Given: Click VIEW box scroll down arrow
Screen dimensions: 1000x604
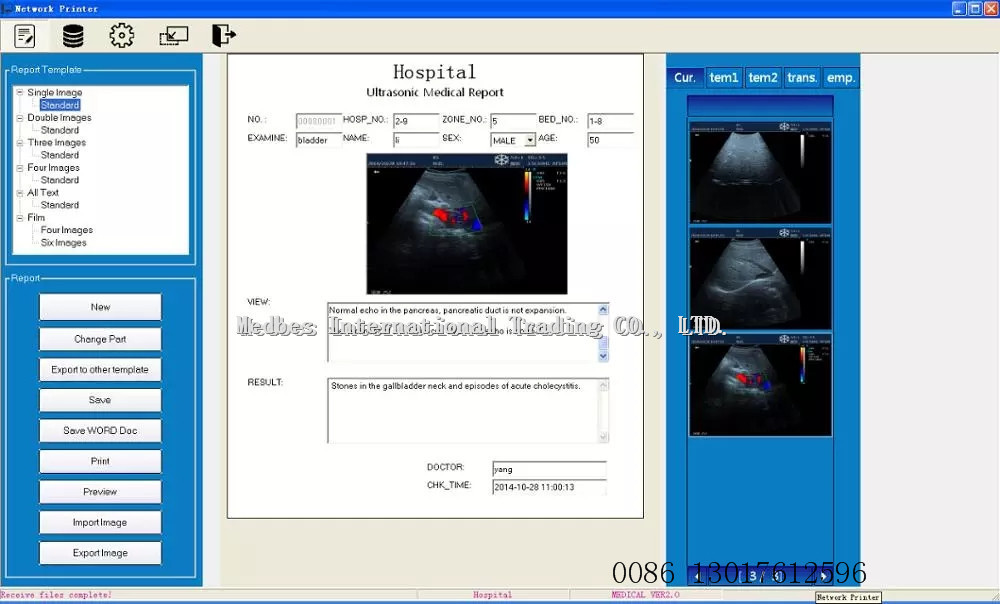Looking at the screenshot, I should pyautogui.click(x=603, y=356).
